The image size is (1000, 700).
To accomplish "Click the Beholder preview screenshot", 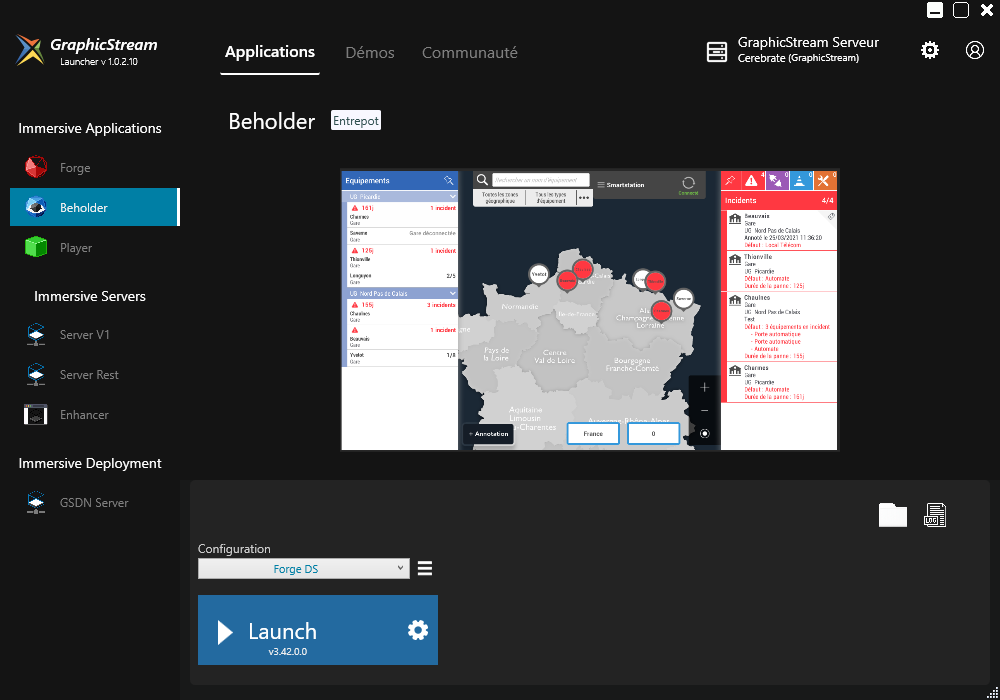I will [x=589, y=310].
